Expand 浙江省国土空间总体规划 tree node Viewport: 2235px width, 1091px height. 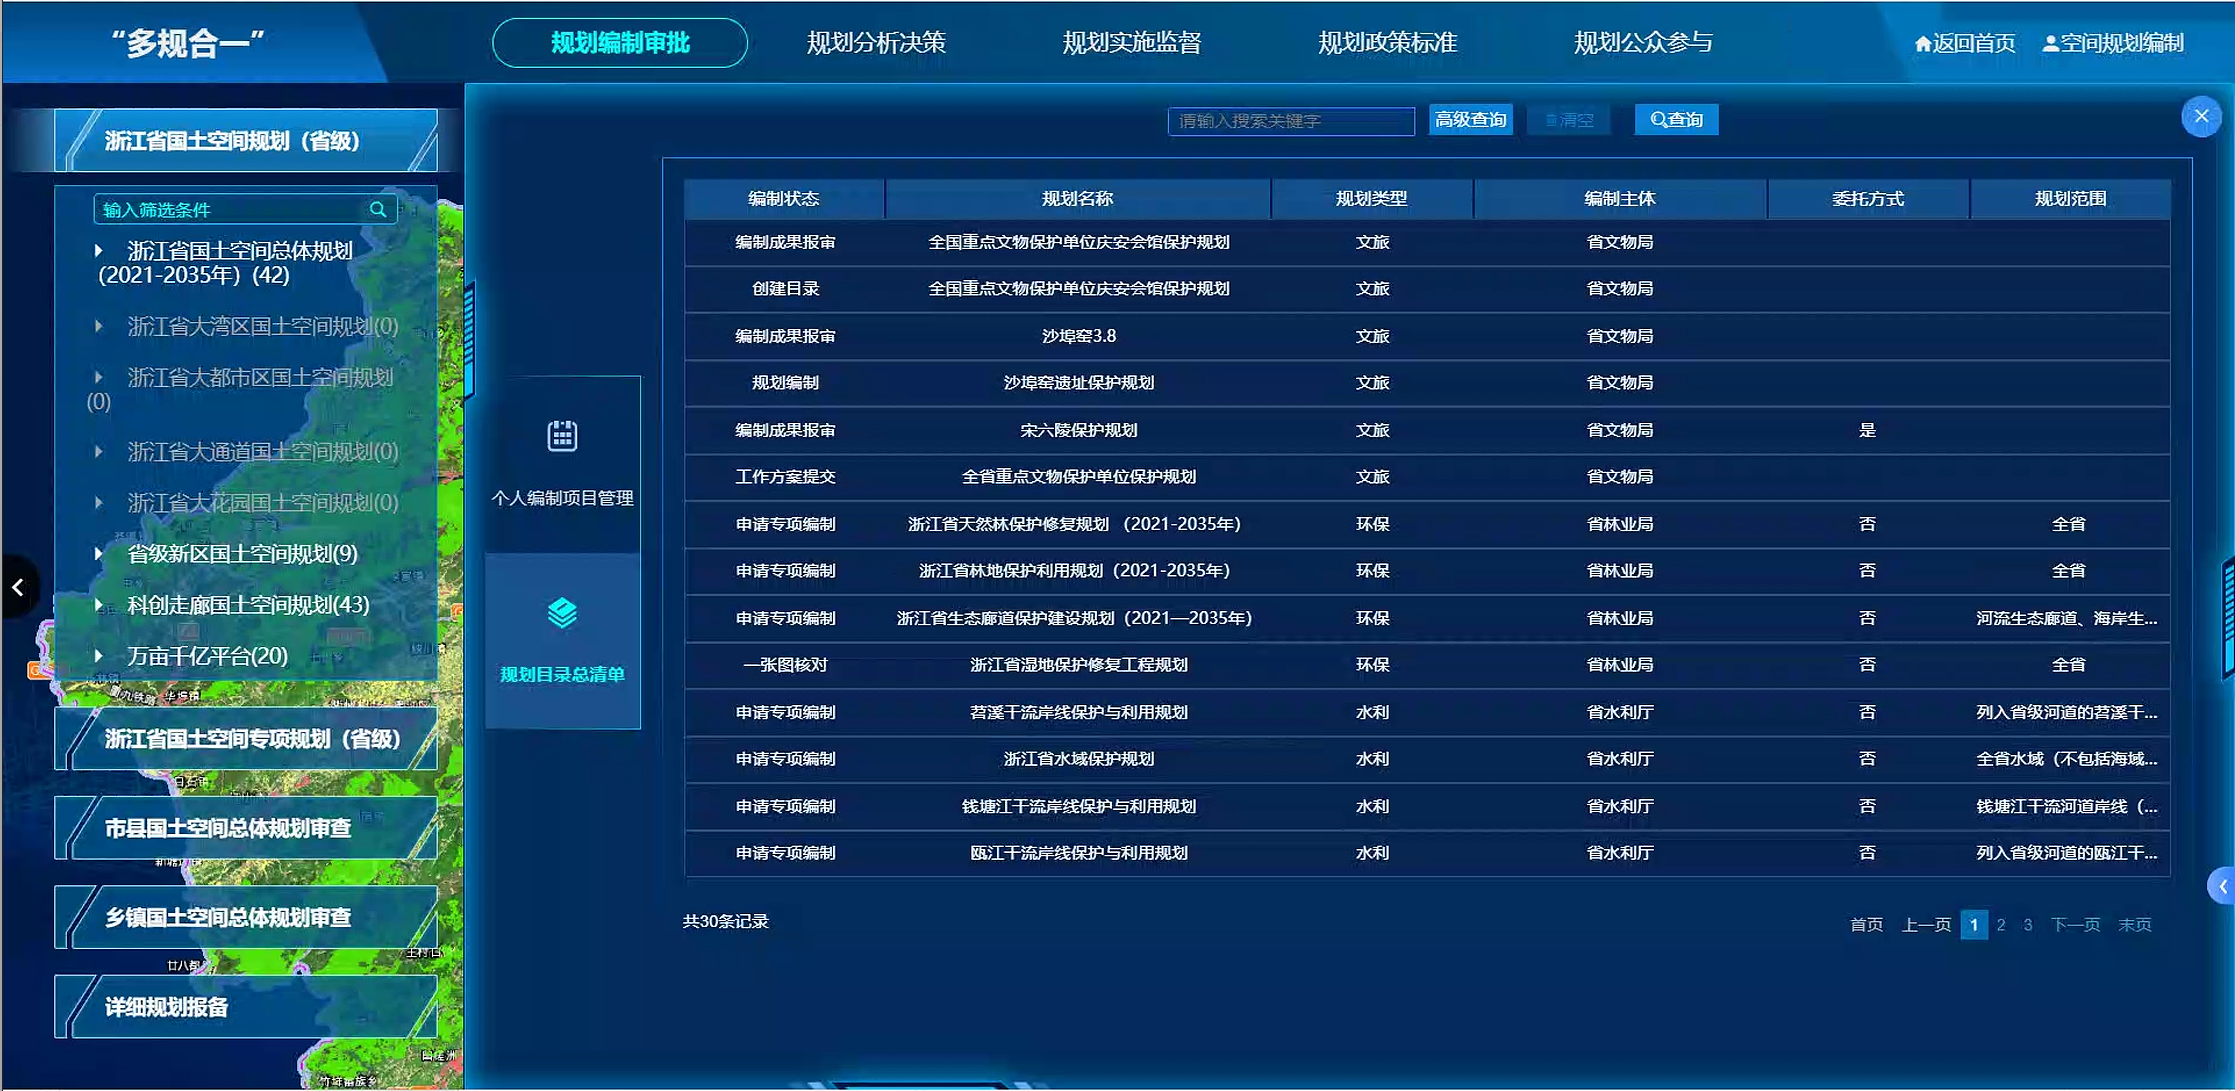tap(98, 250)
